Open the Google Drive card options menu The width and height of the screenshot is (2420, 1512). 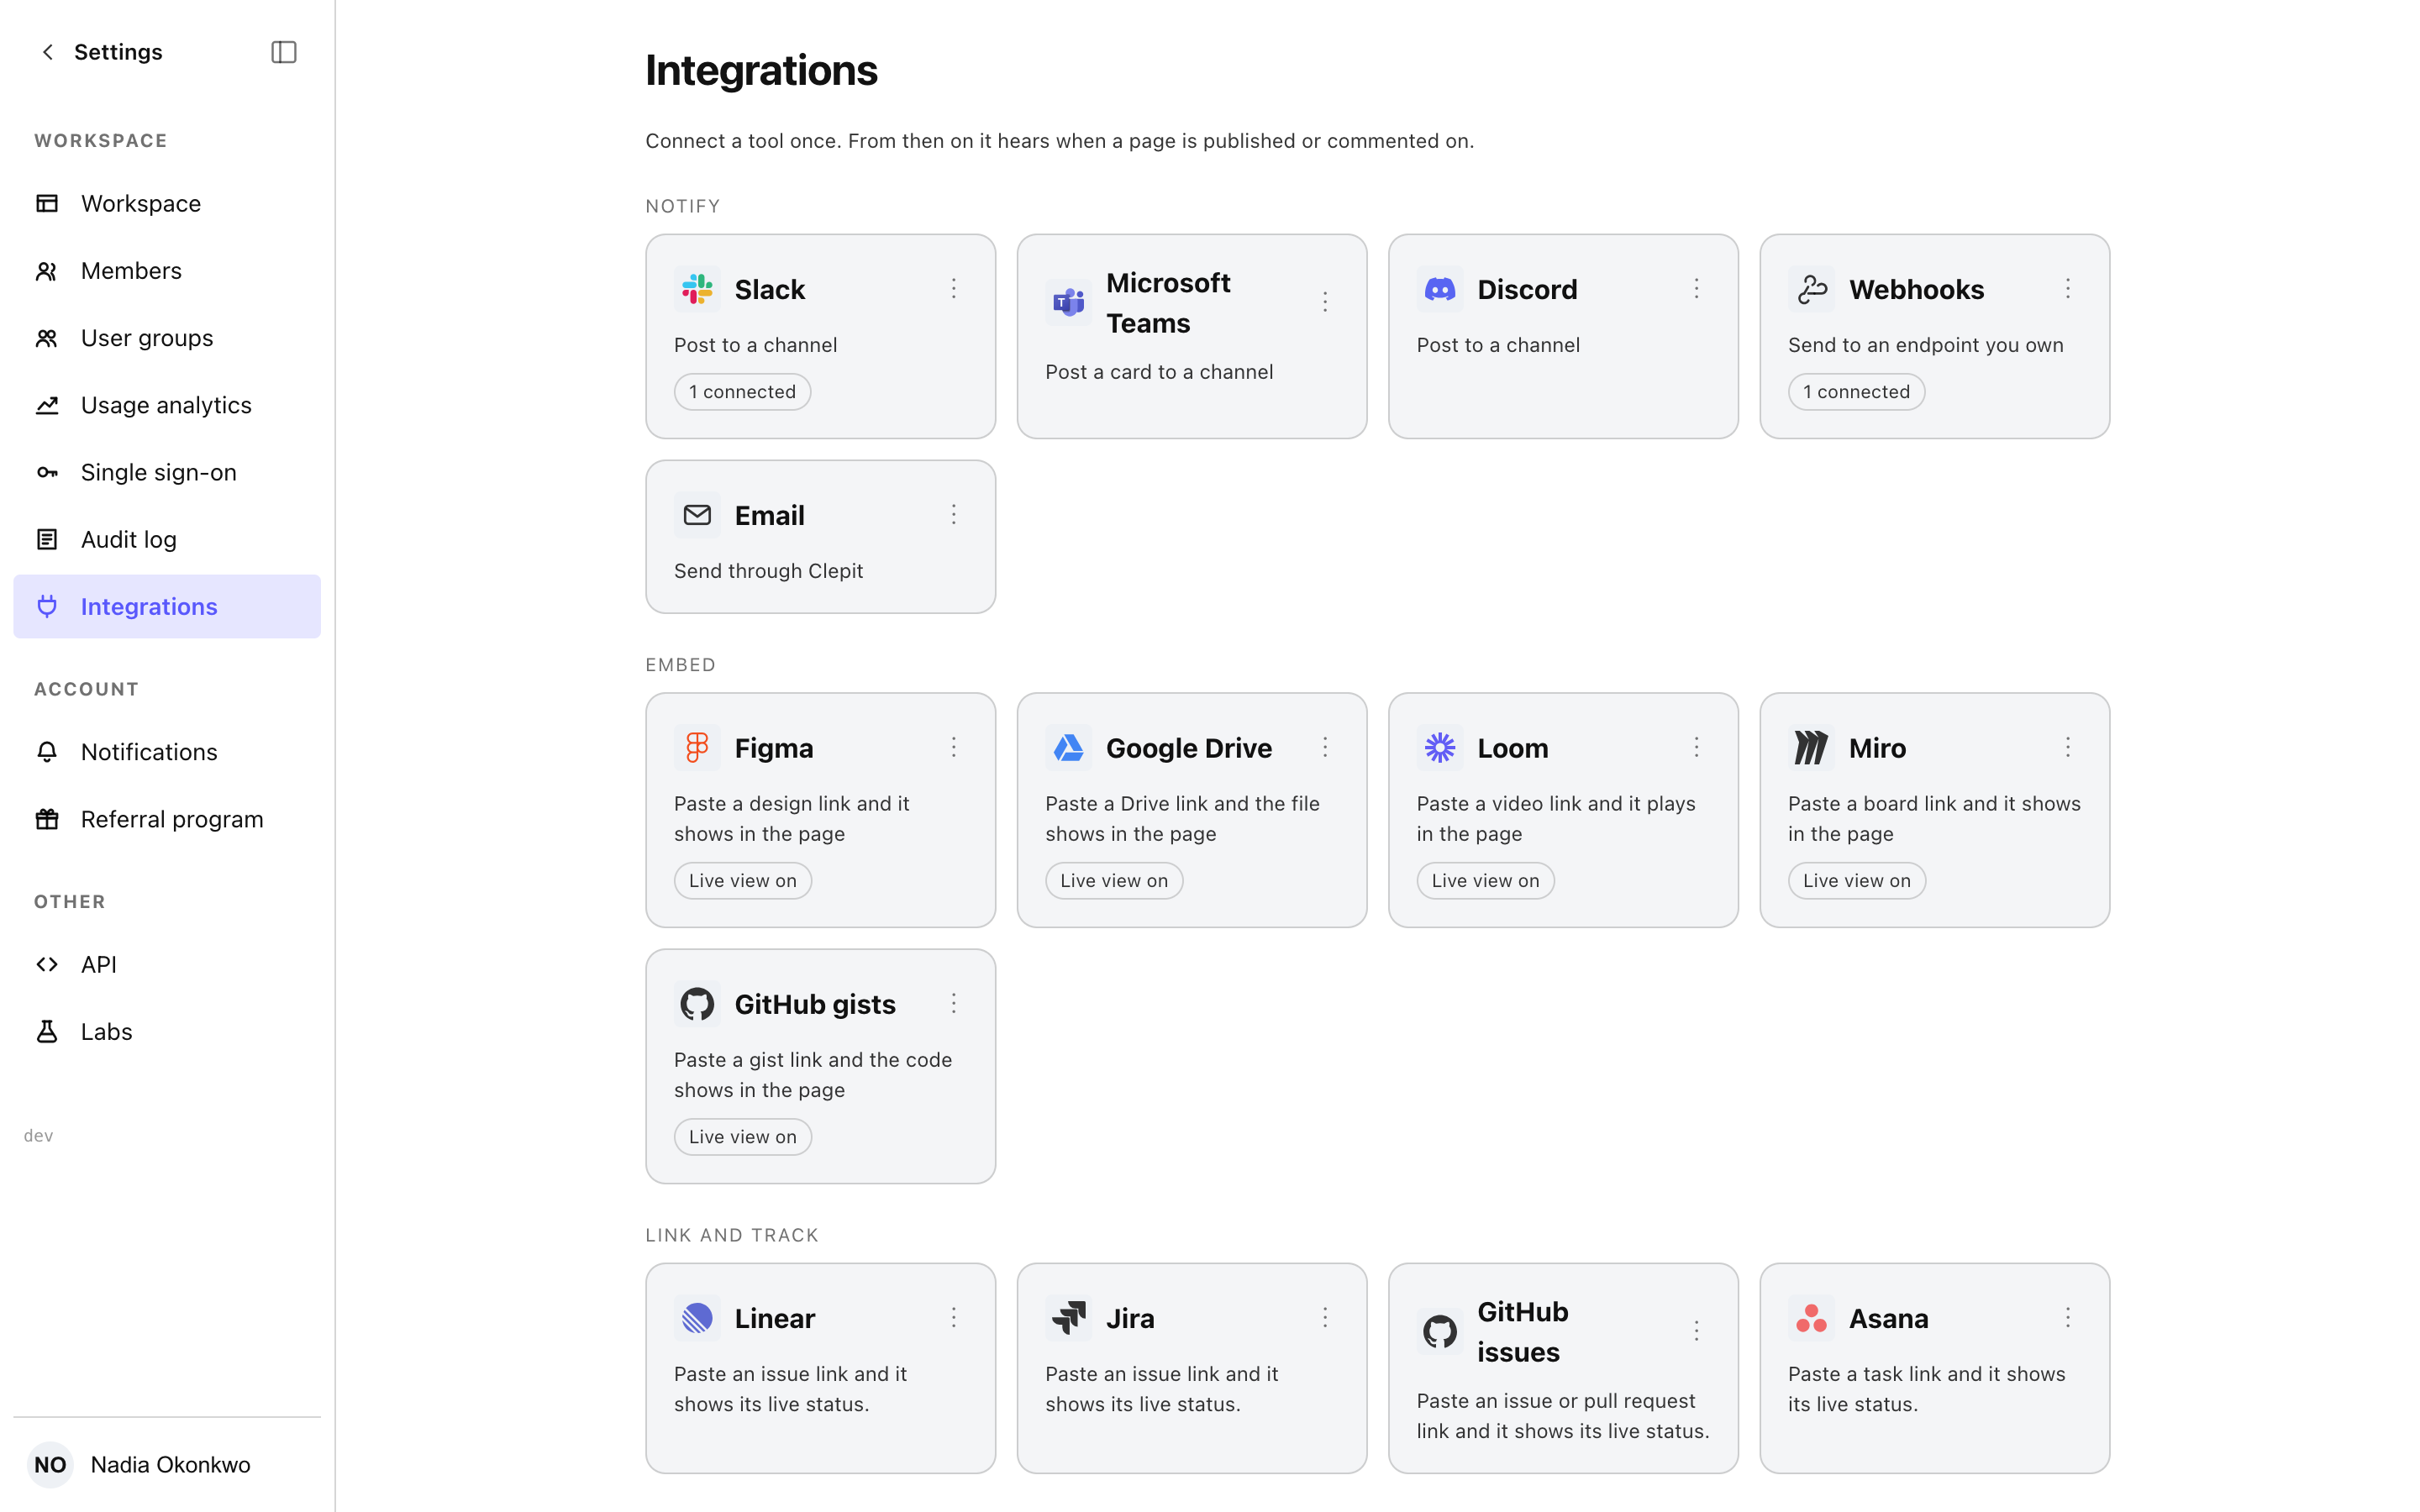point(1325,748)
